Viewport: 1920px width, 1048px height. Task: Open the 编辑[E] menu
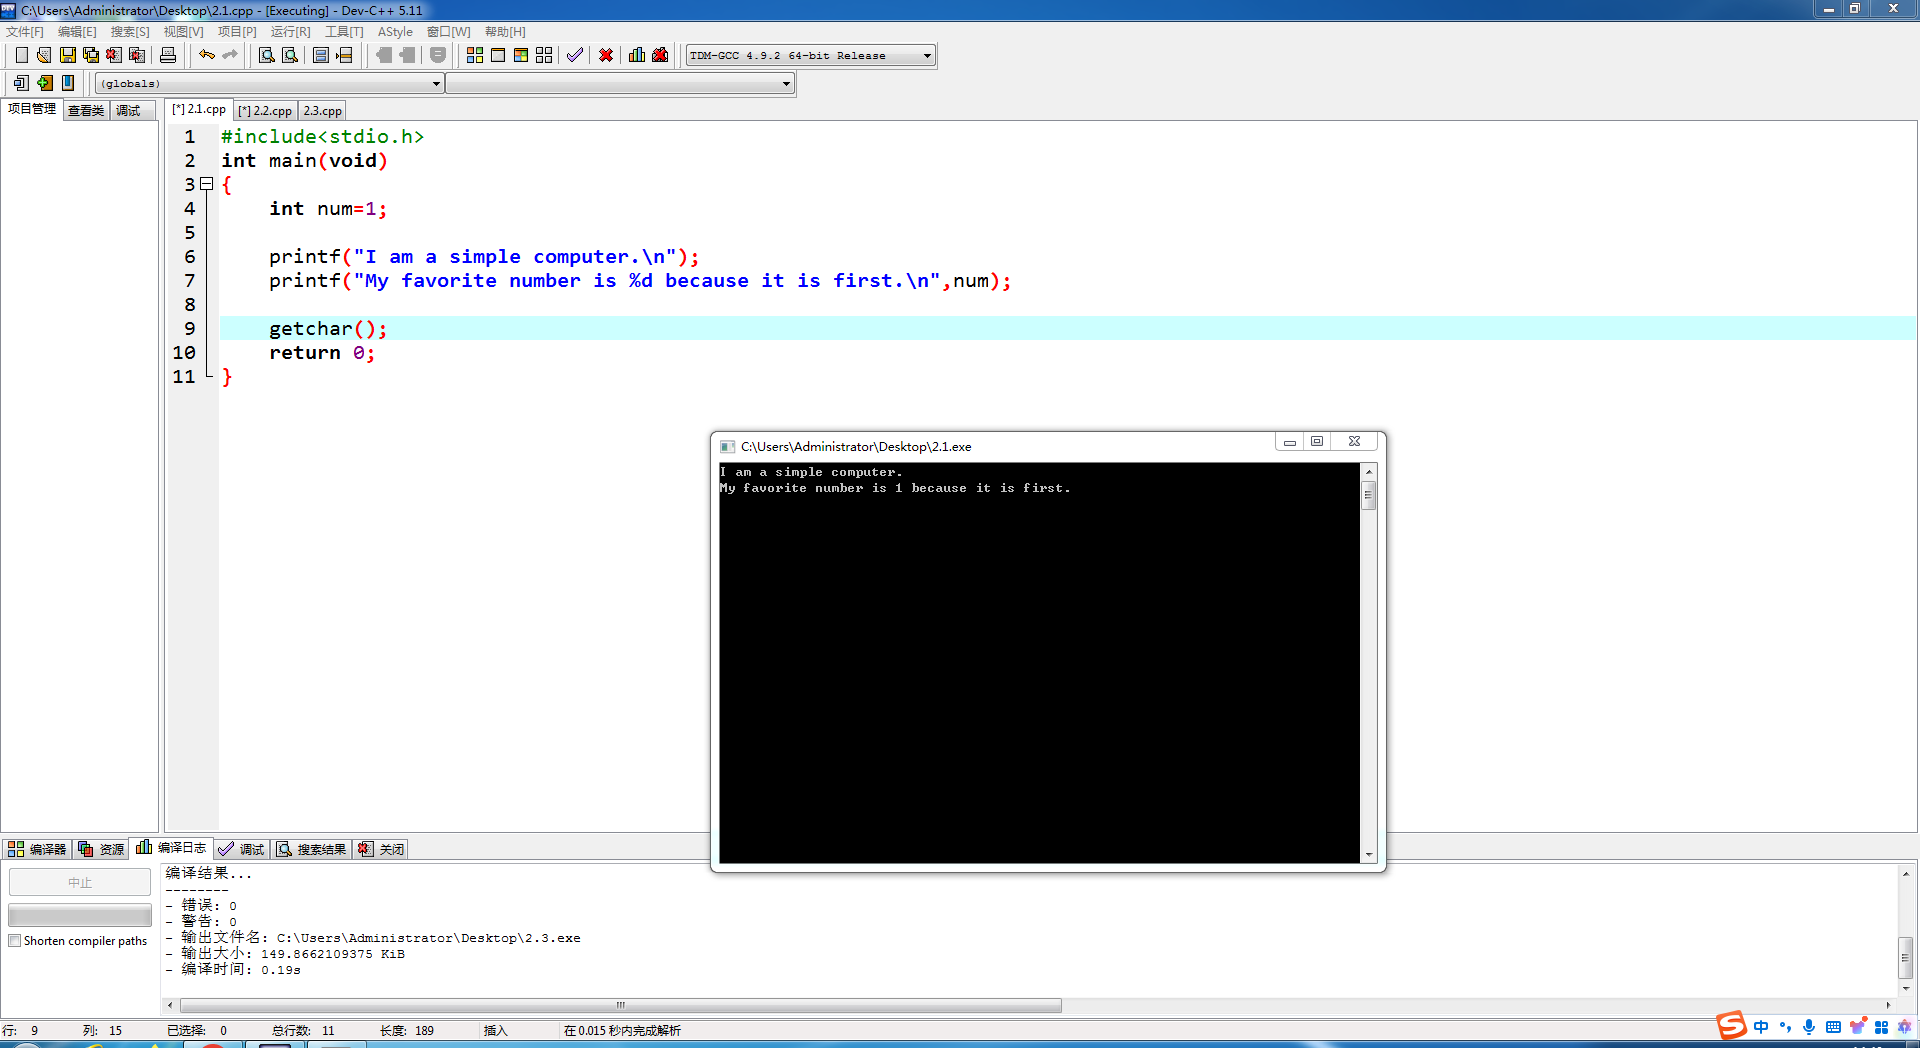pyautogui.click(x=77, y=32)
